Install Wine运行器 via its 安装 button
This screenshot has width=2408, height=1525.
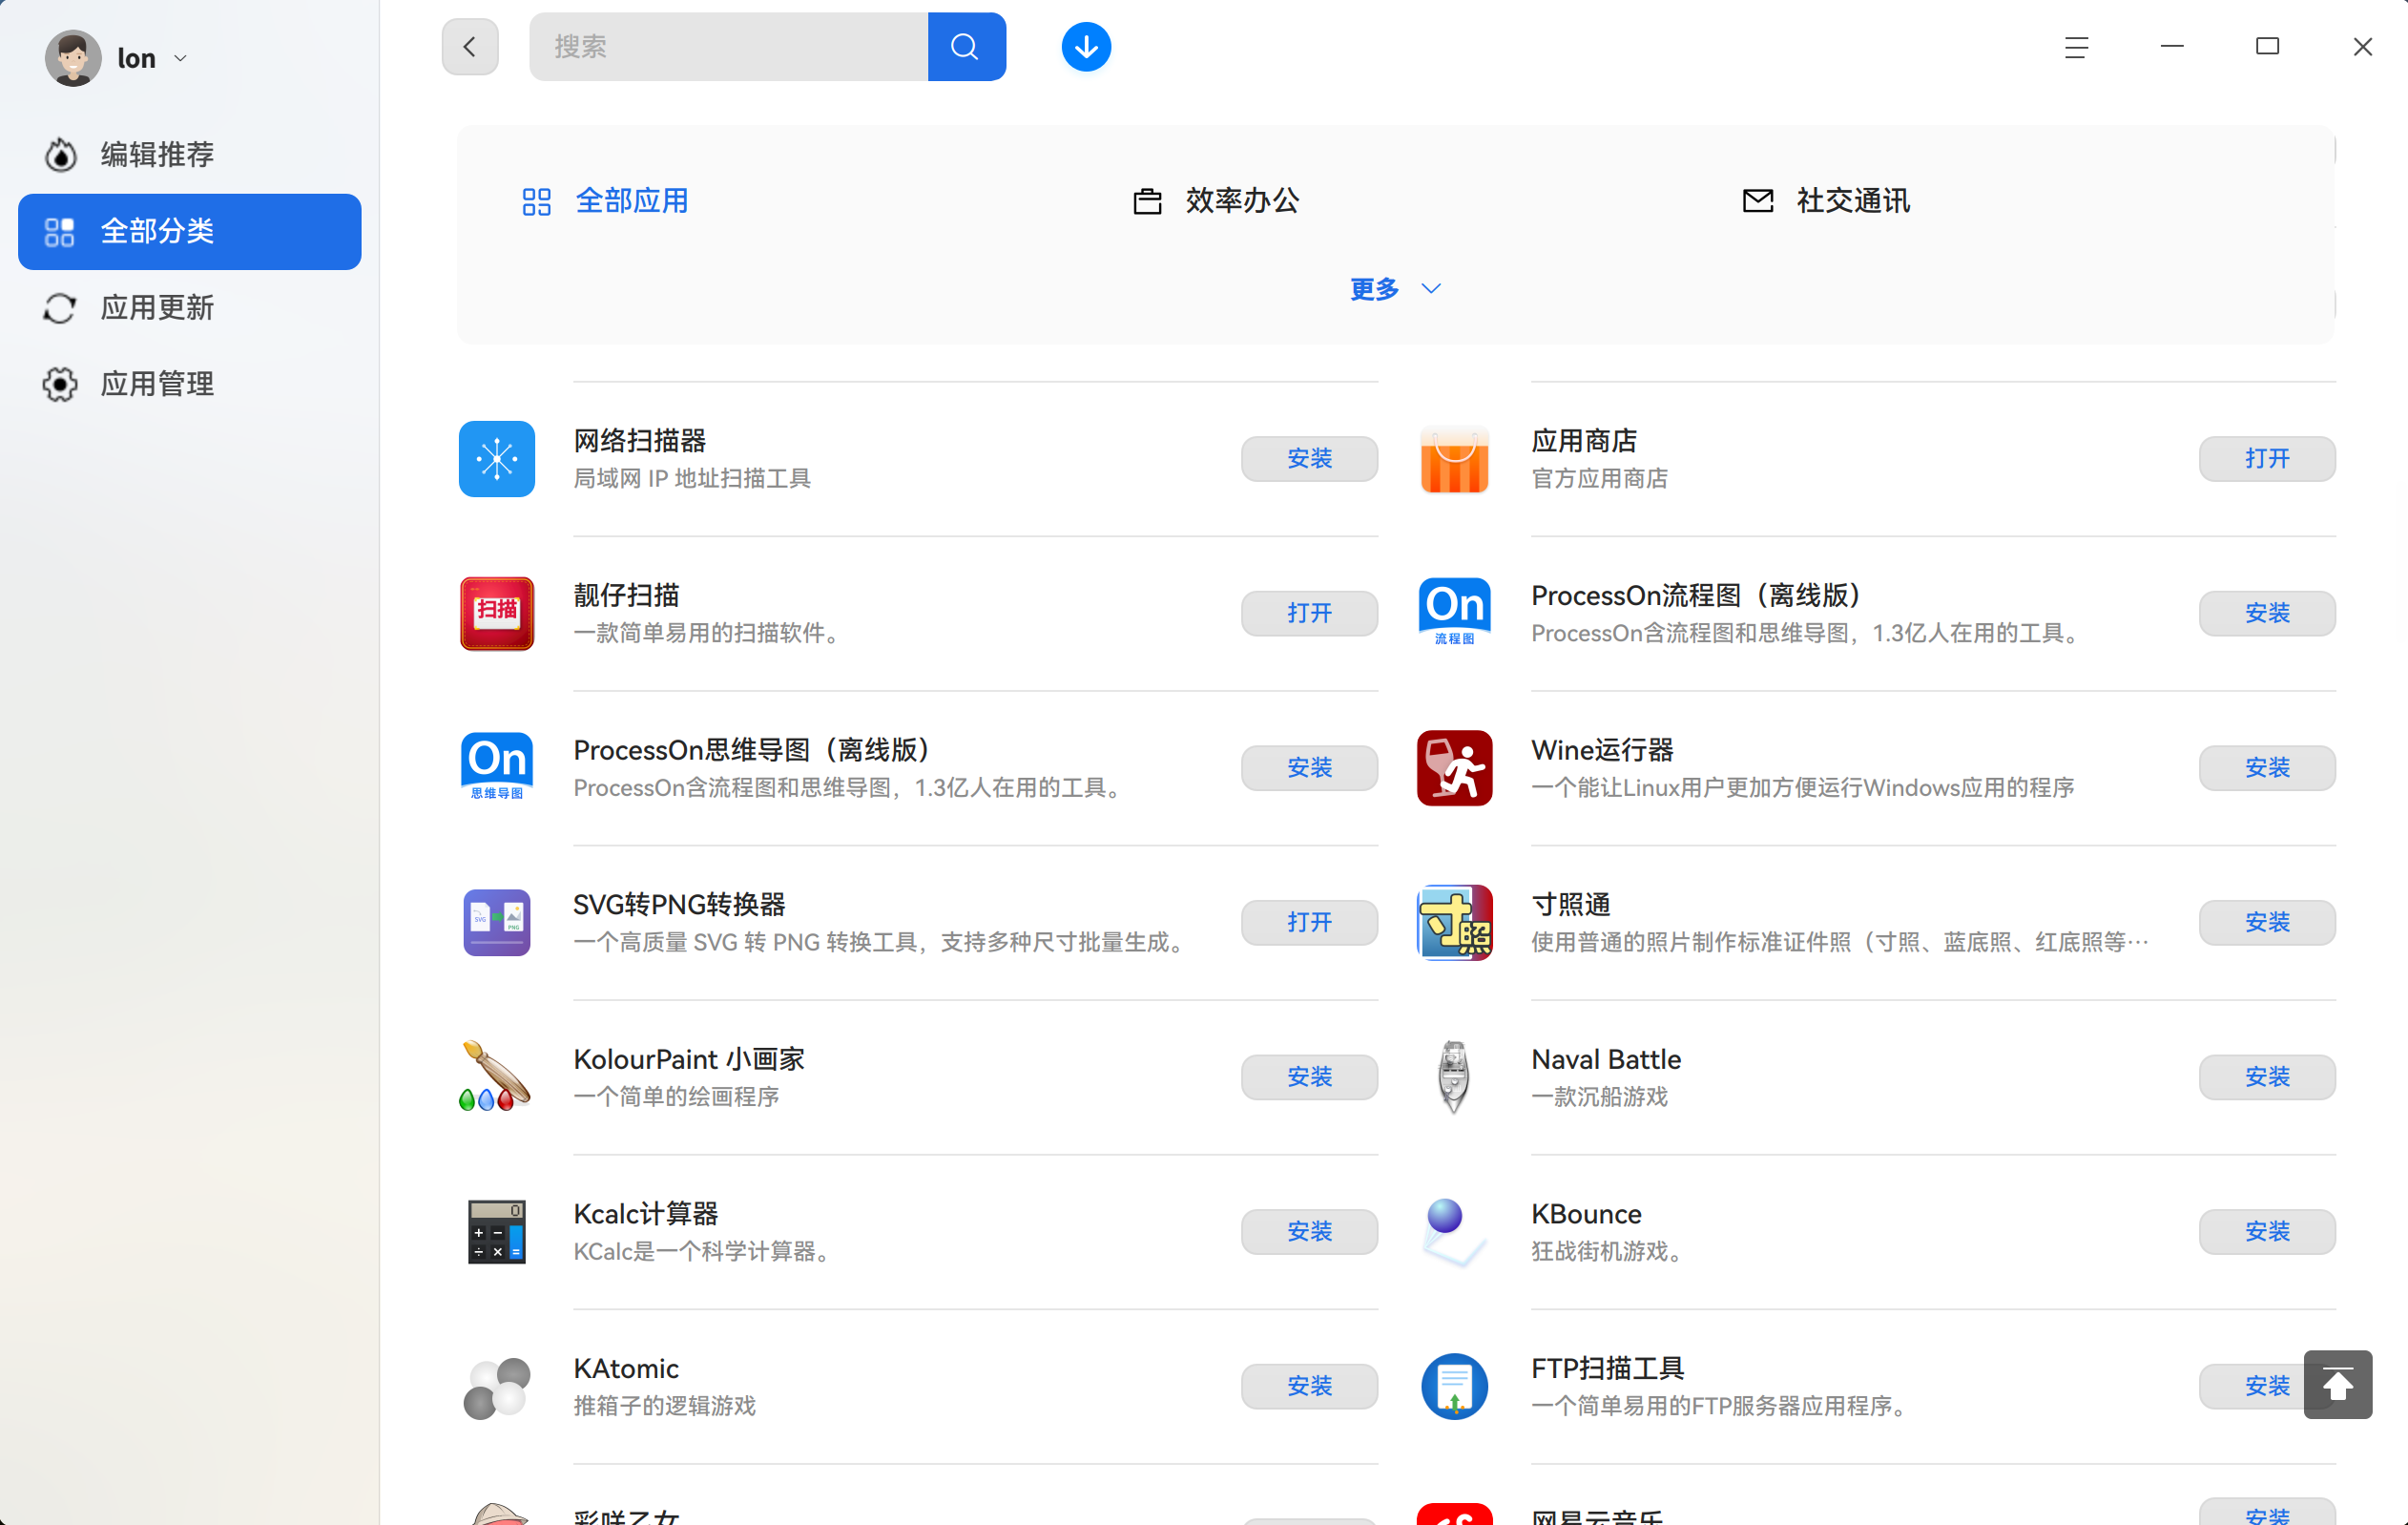2266,767
